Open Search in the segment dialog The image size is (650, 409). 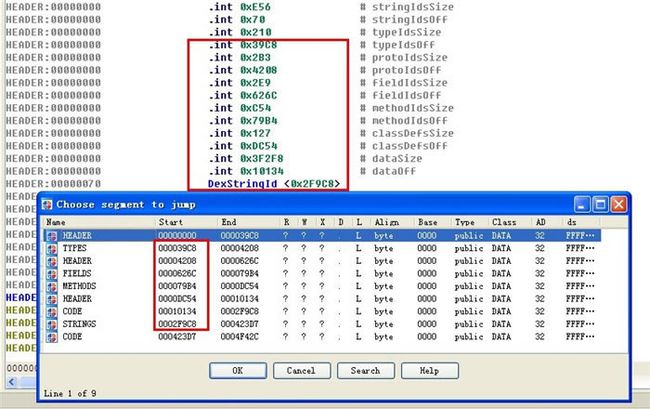click(x=365, y=370)
